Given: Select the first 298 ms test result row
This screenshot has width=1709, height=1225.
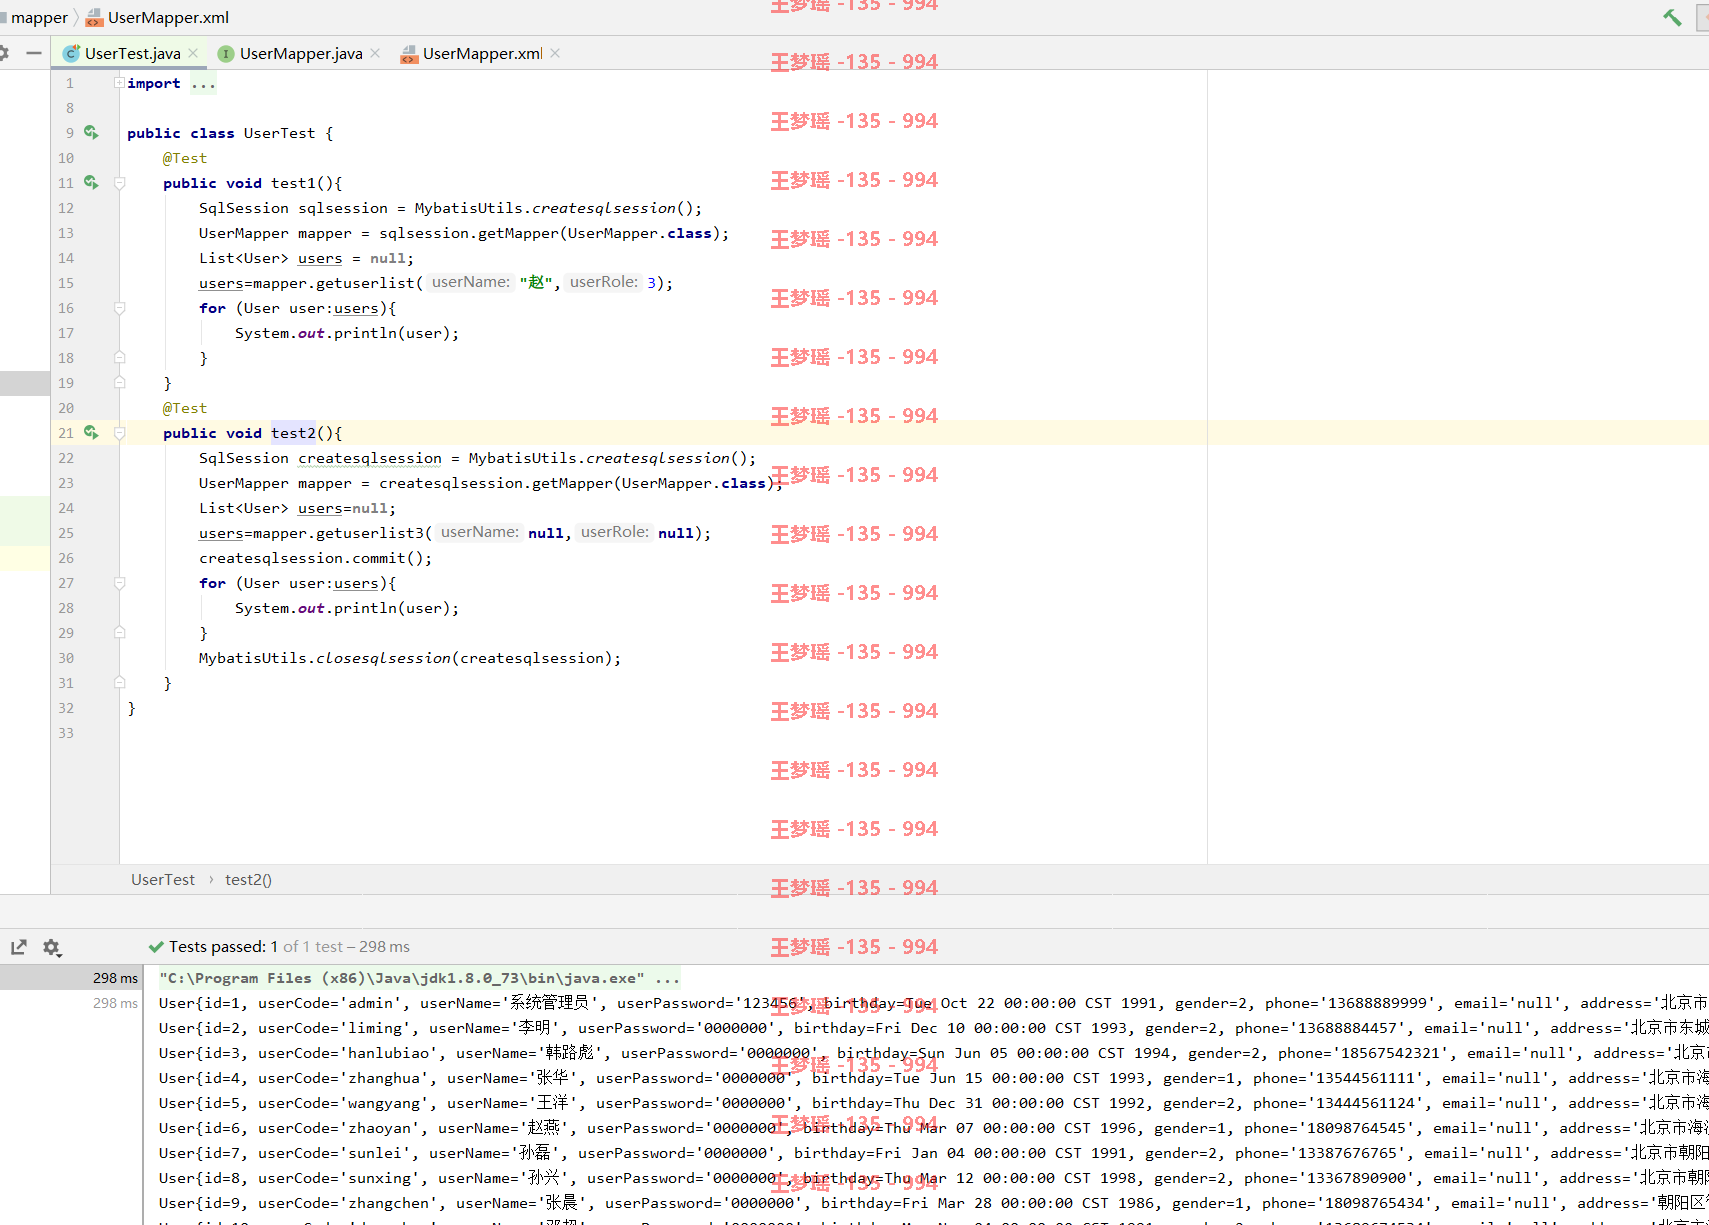Looking at the screenshot, I should tap(70, 978).
